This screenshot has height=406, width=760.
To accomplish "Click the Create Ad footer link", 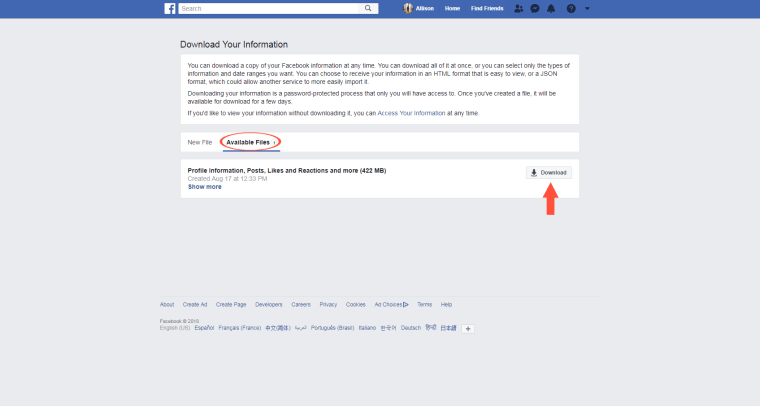I will [195, 305].
